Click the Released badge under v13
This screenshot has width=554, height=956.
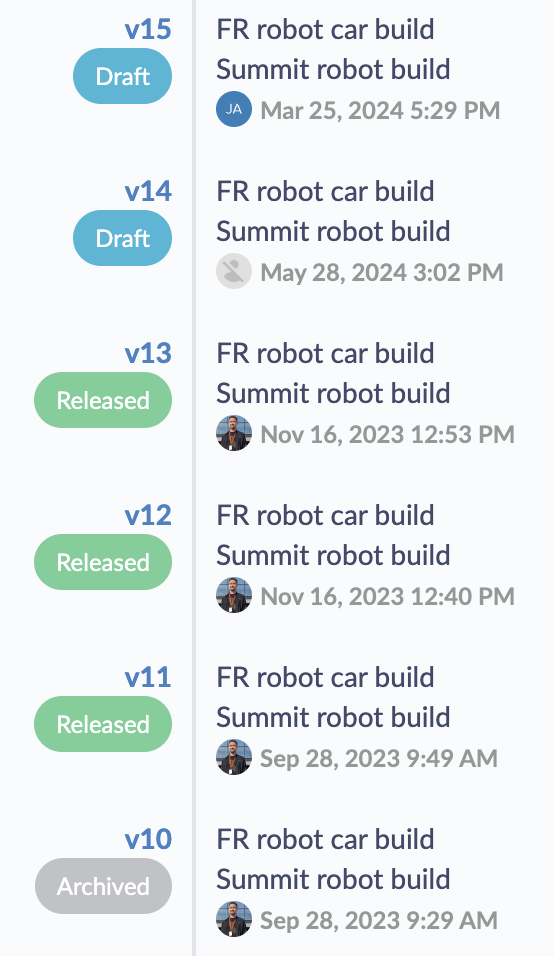point(103,401)
